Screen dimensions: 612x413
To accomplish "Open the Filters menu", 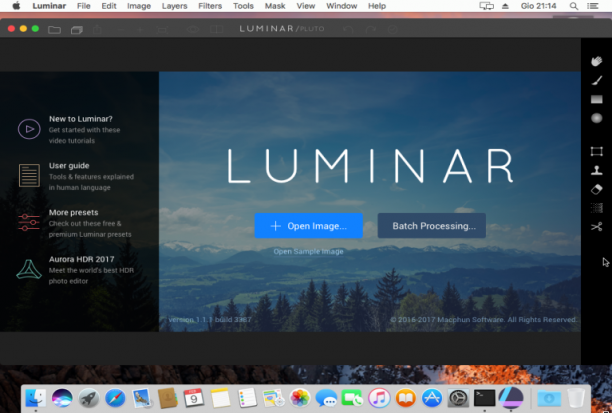I will click(210, 6).
